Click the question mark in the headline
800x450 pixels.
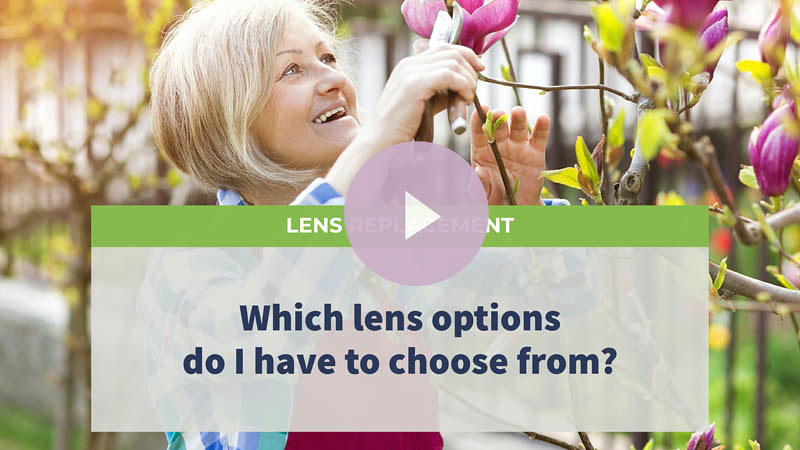[x=608, y=360]
